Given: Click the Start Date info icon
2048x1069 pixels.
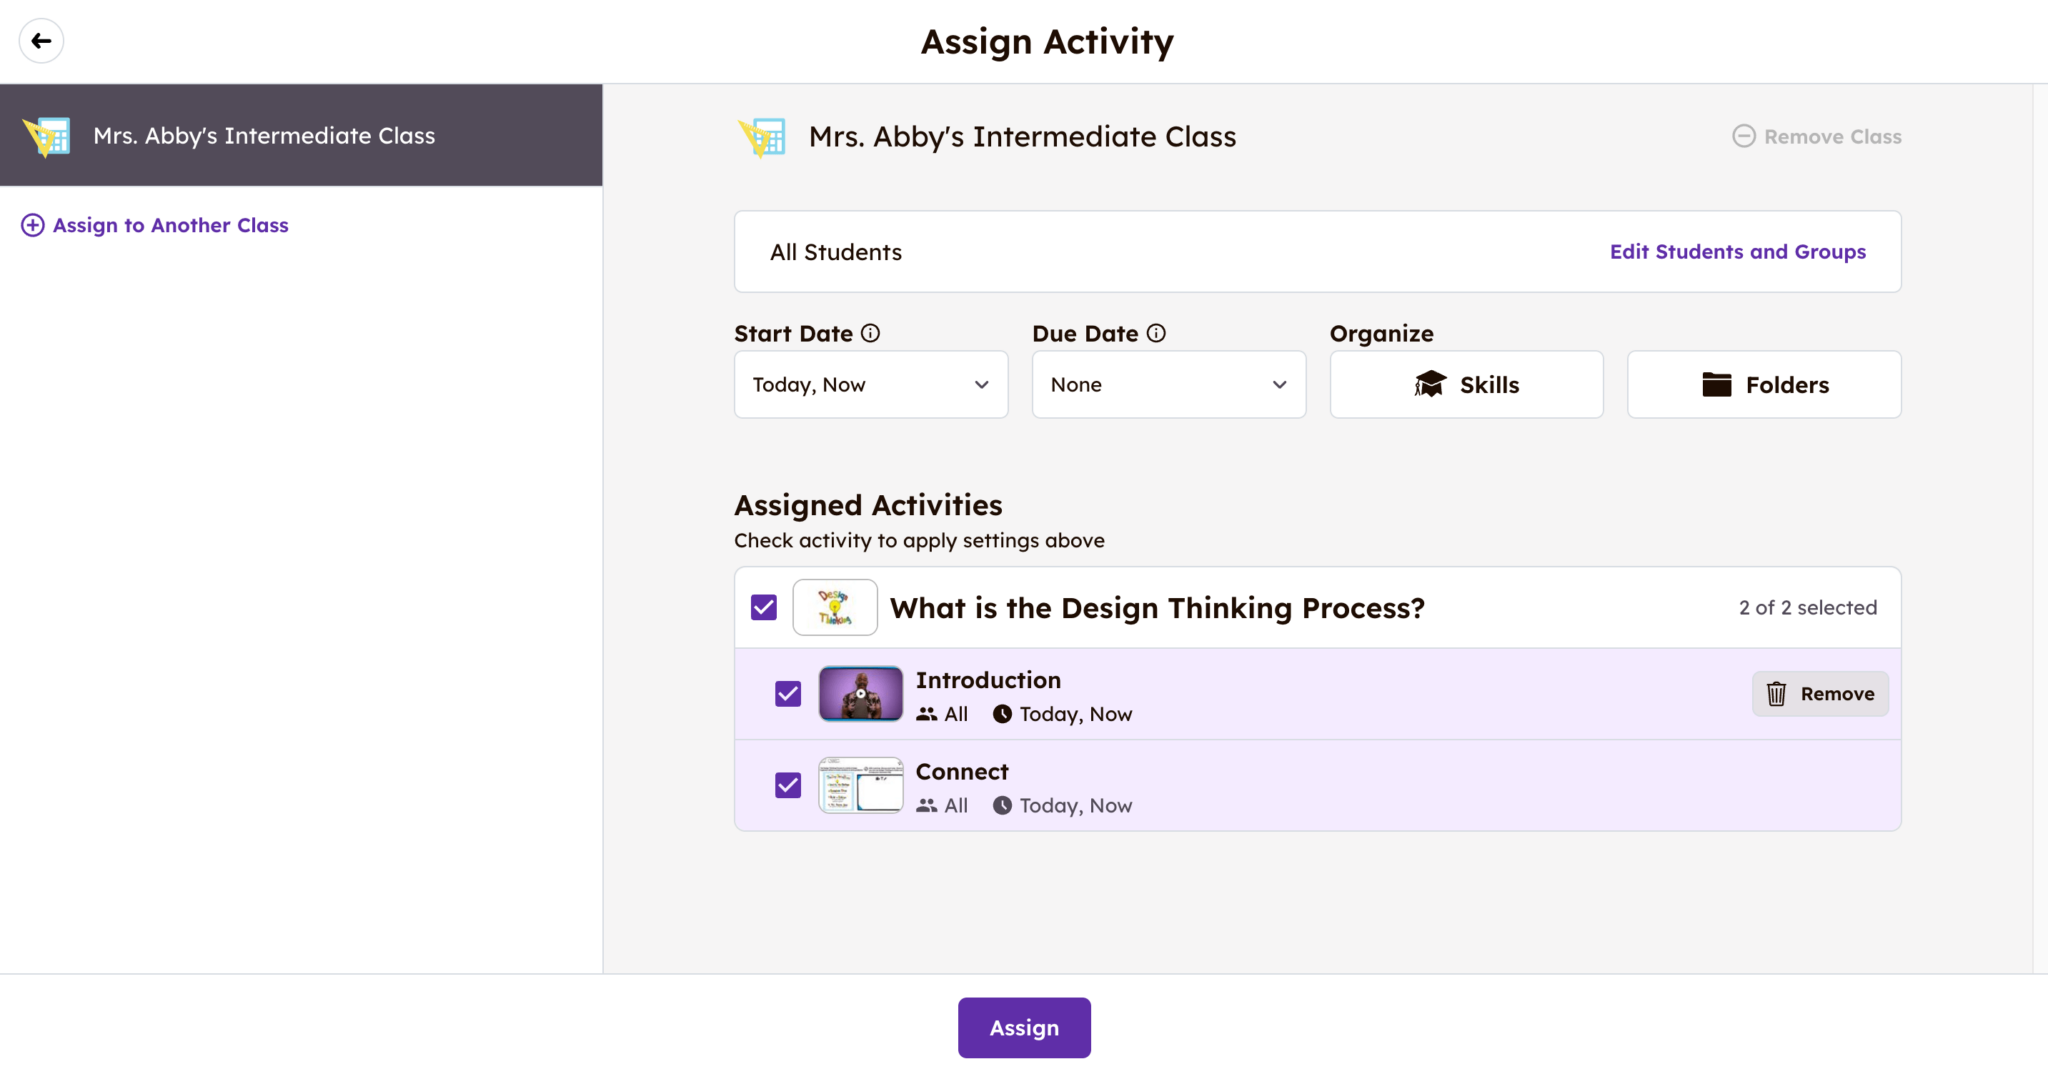Looking at the screenshot, I should pos(871,332).
